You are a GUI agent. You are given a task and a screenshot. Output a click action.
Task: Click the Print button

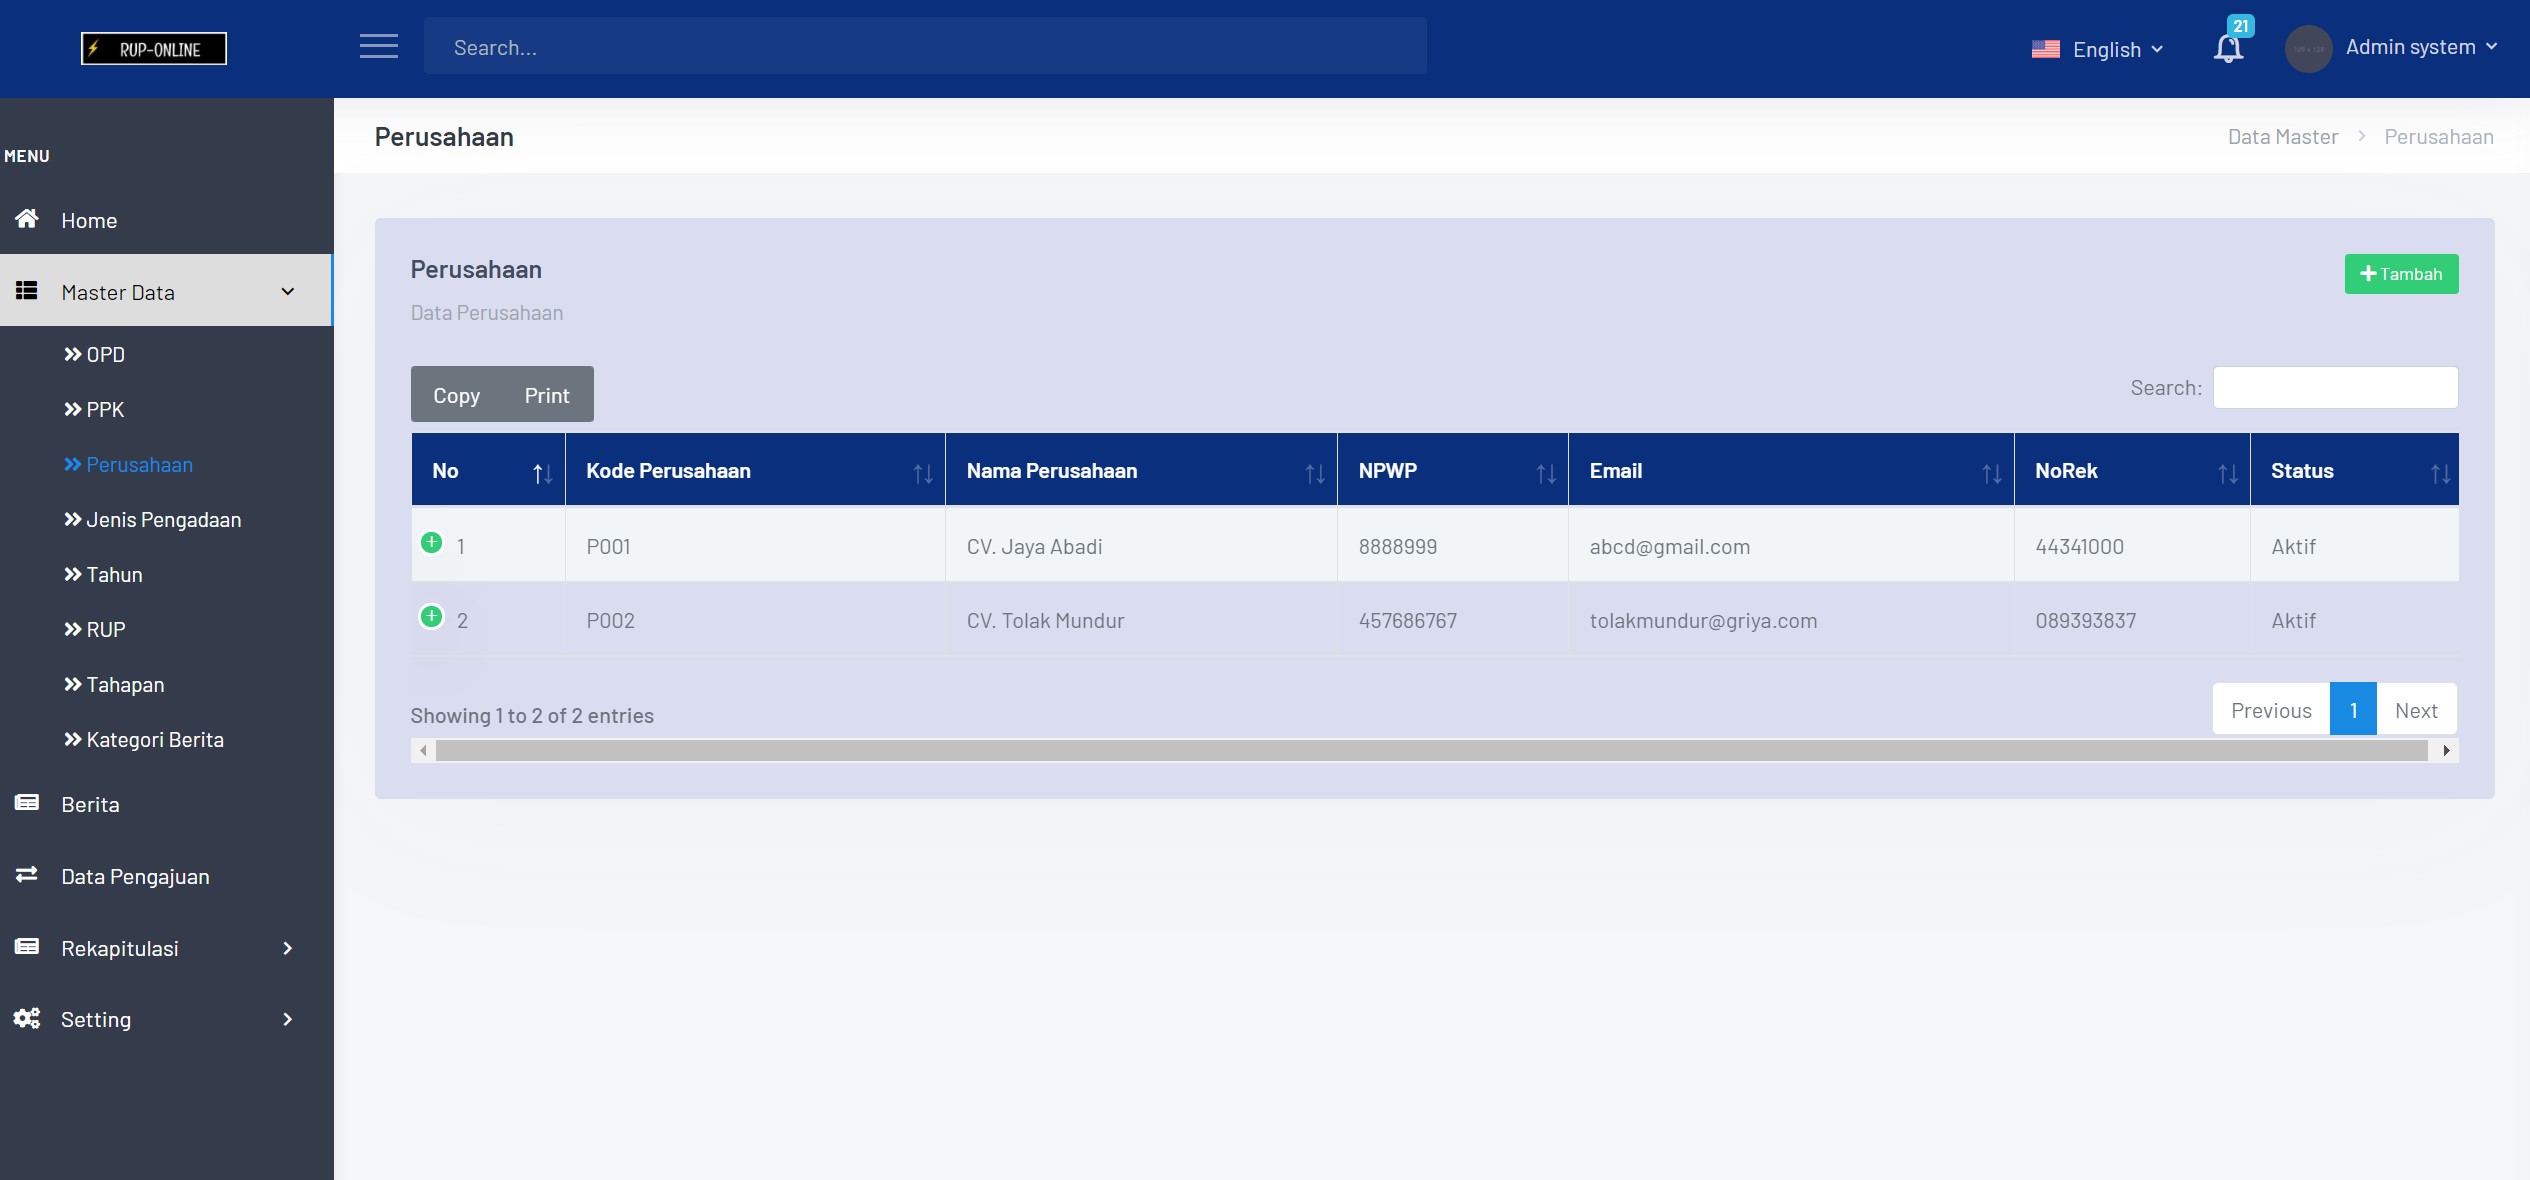(547, 395)
